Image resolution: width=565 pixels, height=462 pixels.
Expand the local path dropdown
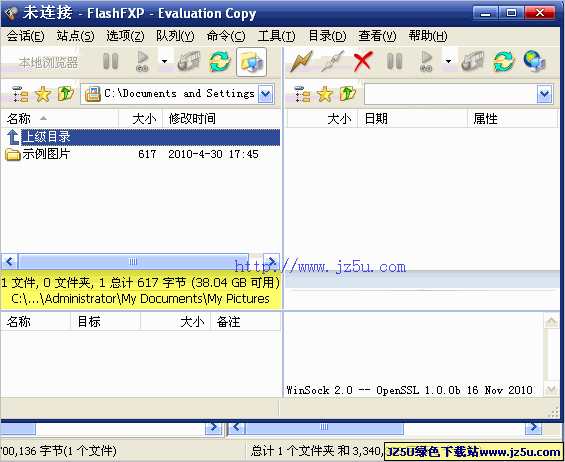pyautogui.click(x=266, y=94)
